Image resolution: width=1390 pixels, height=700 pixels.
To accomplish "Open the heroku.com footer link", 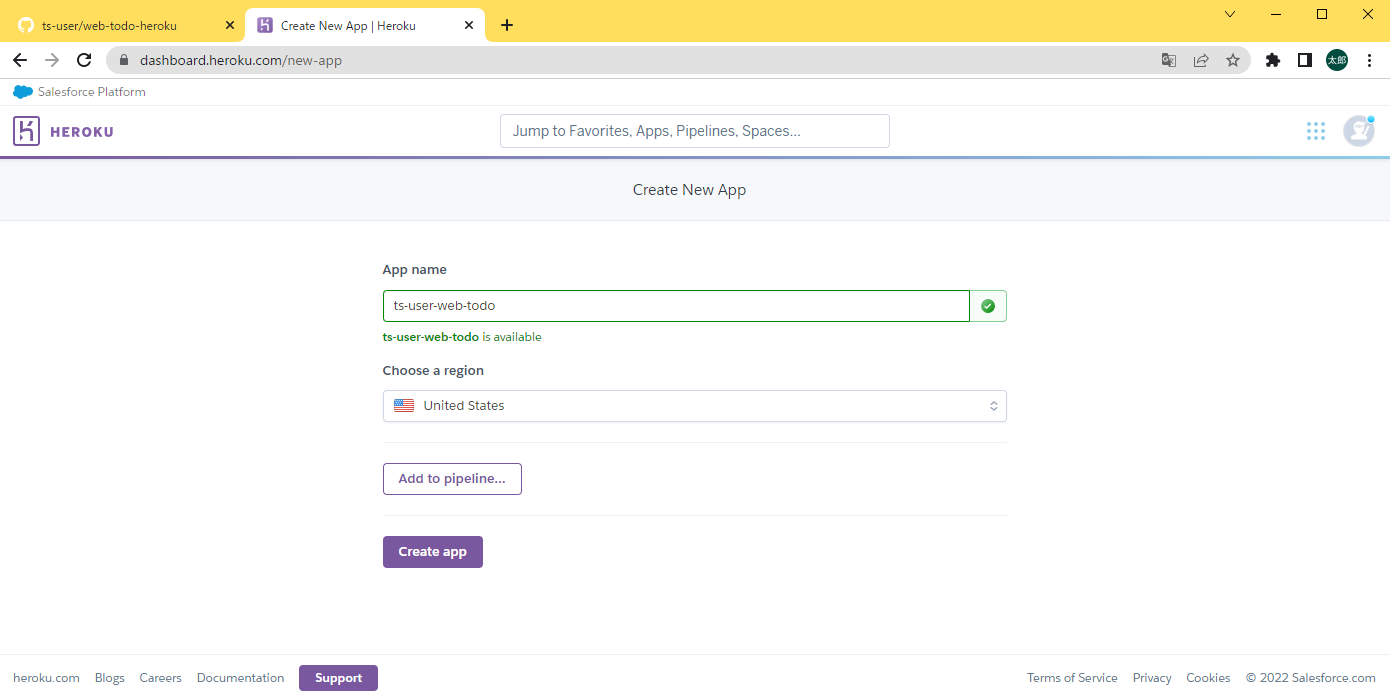I will click(x=46, y=678).
